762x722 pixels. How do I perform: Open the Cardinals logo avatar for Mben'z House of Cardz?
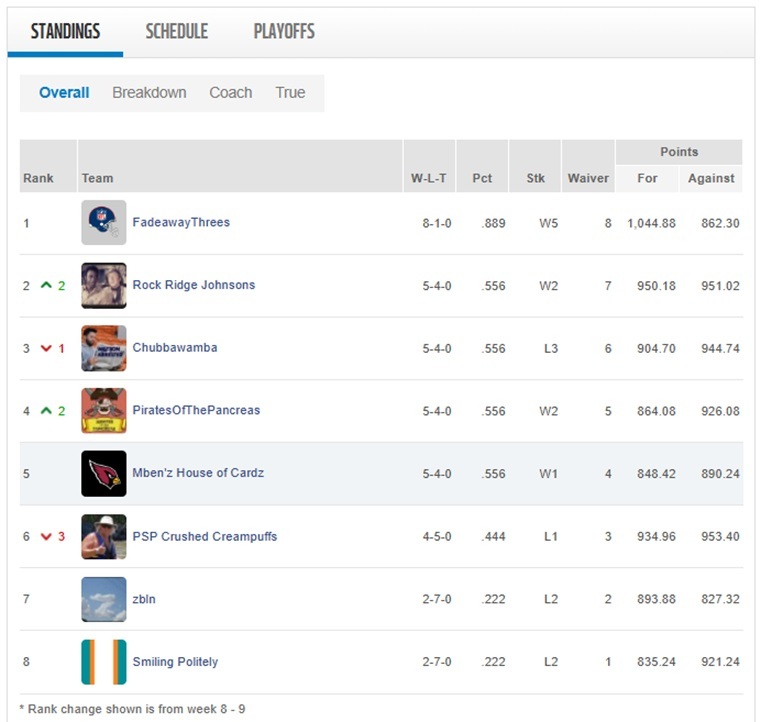(x=104, y=474)
